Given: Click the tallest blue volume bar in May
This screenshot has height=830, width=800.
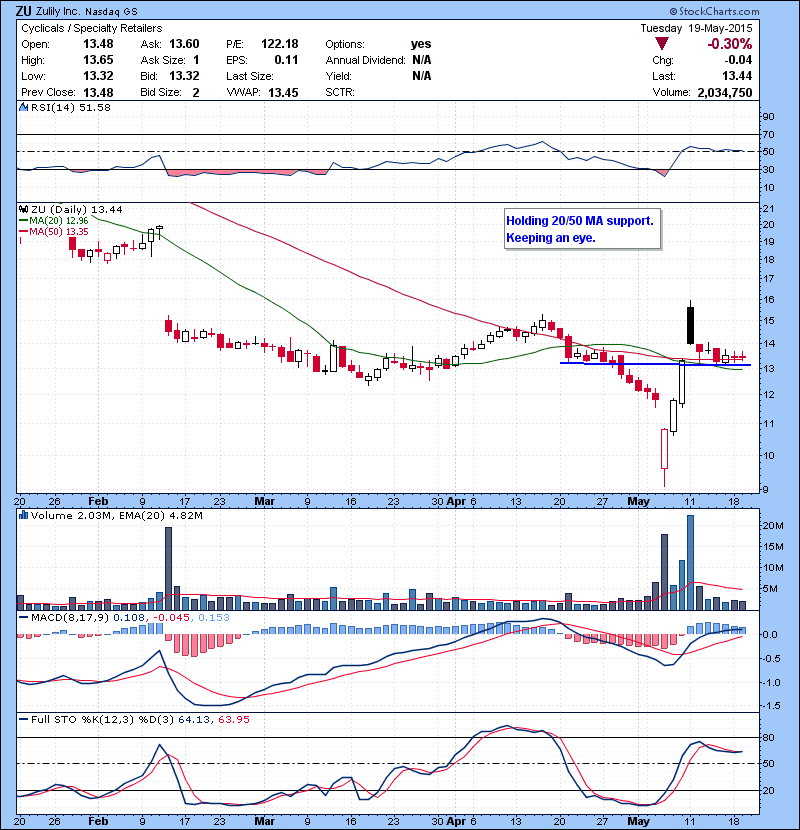Looking at the screenshot, I should [690, 563].
